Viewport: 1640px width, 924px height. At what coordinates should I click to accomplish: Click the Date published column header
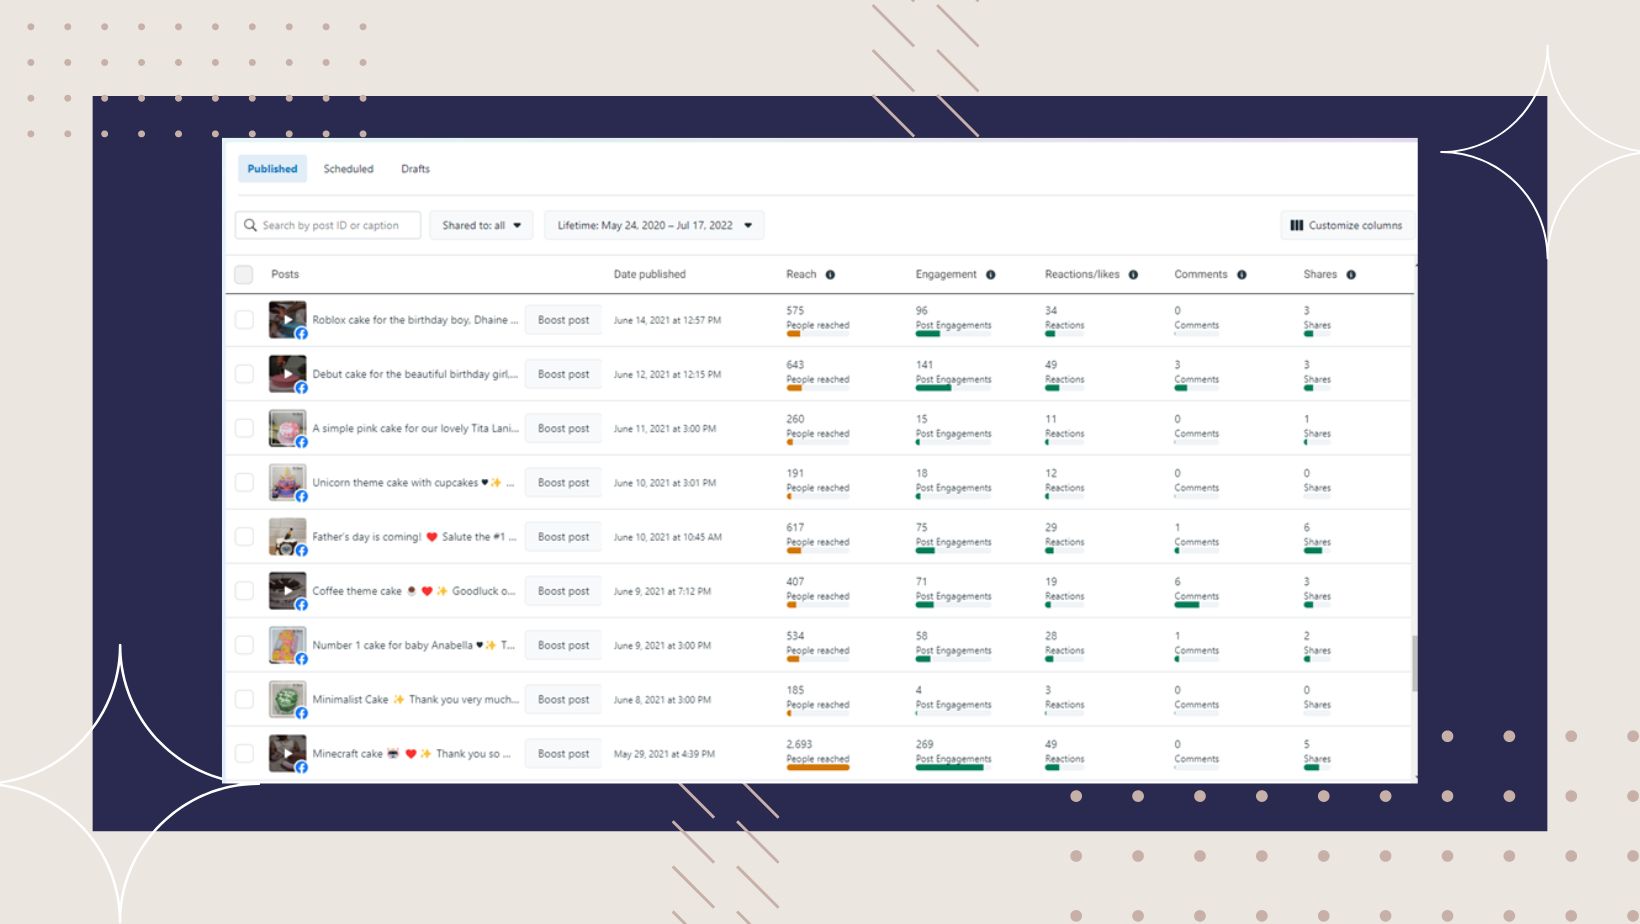[x=649, y=274]
